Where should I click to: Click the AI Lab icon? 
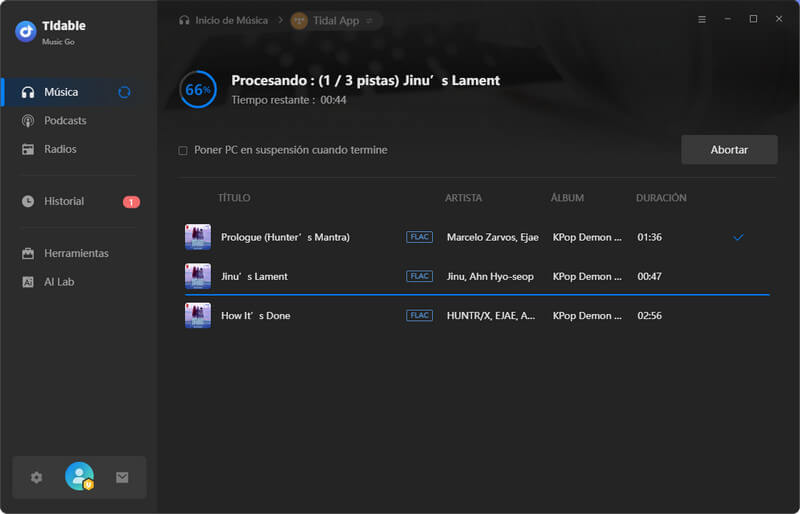[28, 282]
